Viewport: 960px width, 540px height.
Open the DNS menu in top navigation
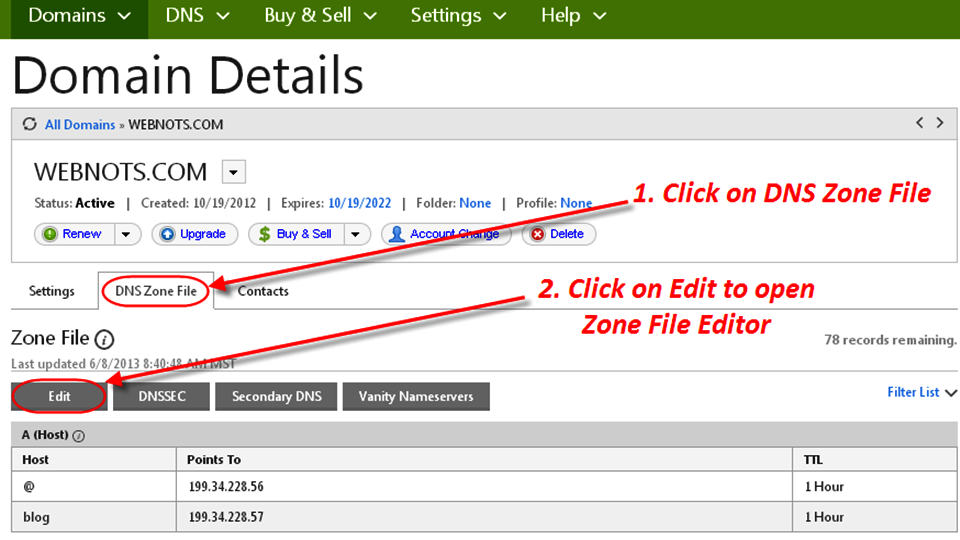coord(197,16)
